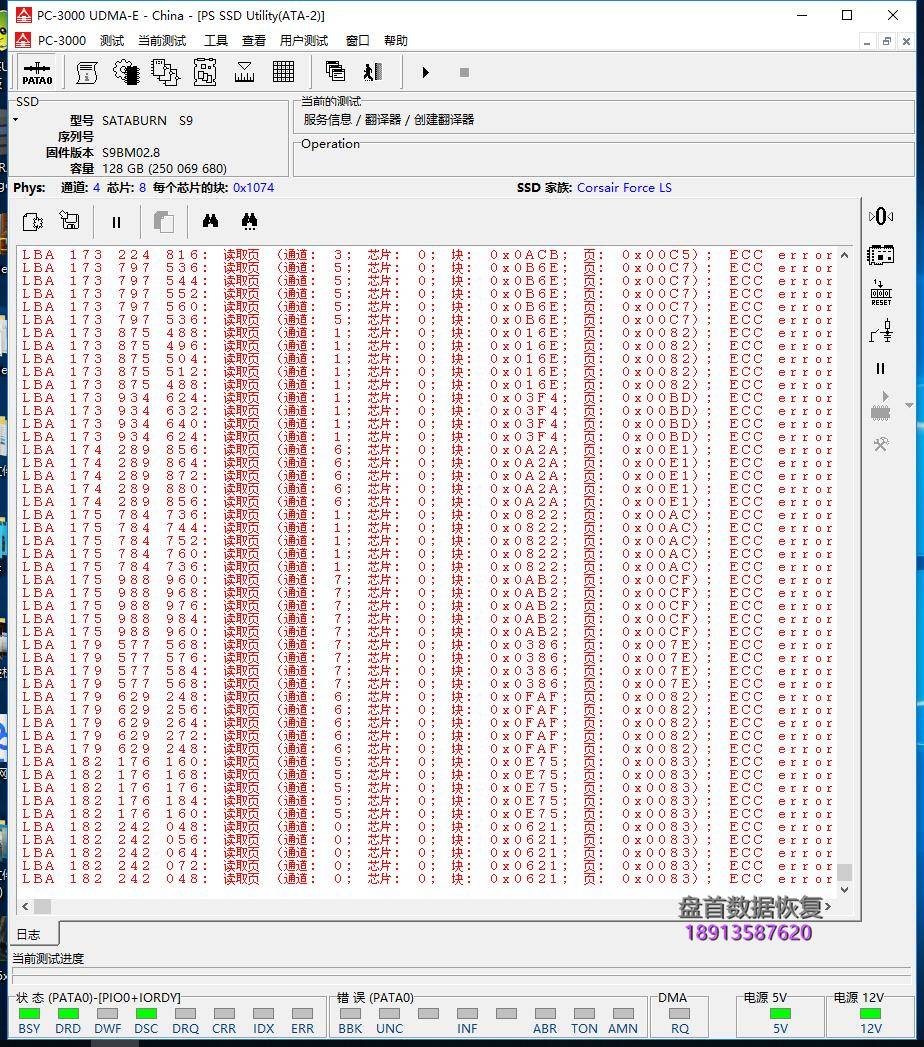Open the dropdown beside the grayed chip icon
The height and width of the screenshot is (1047, 924).
point(908,405)
